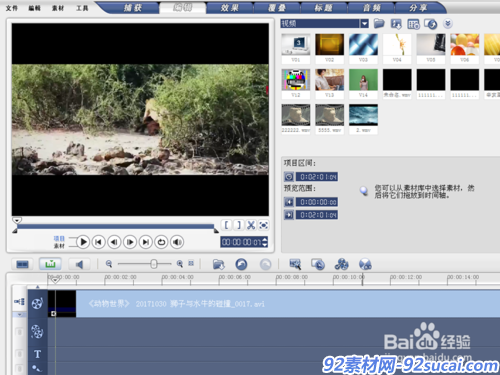The image size is (500, 375).
Task: Click the undo icon in timeline toolbar
Action: (241, 264)
